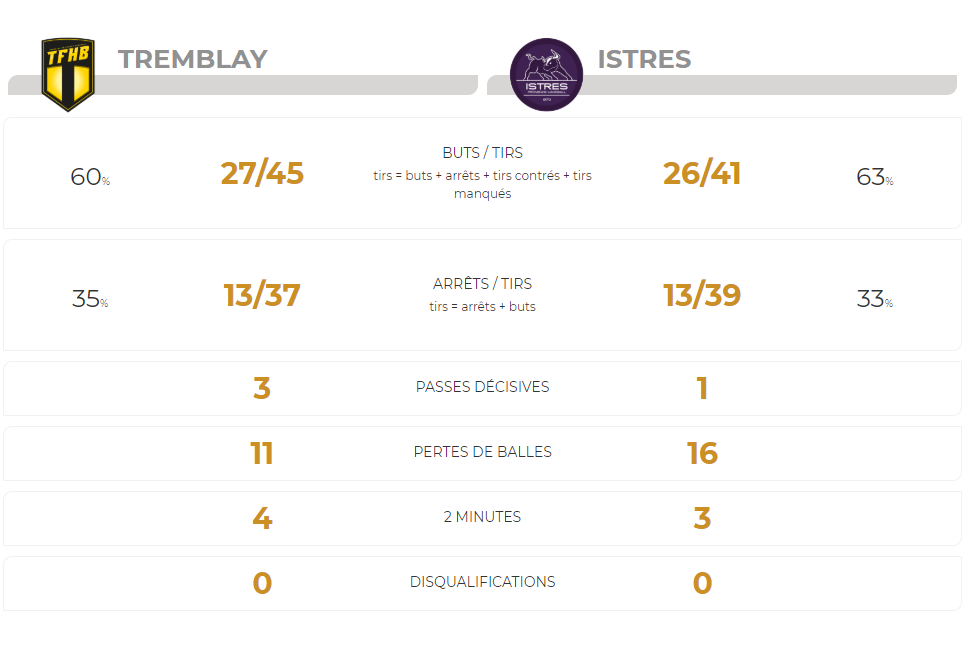The image size is (973, 660).
Task: Click the PERTES DE BALLES row label
Action: pos(482,452)
